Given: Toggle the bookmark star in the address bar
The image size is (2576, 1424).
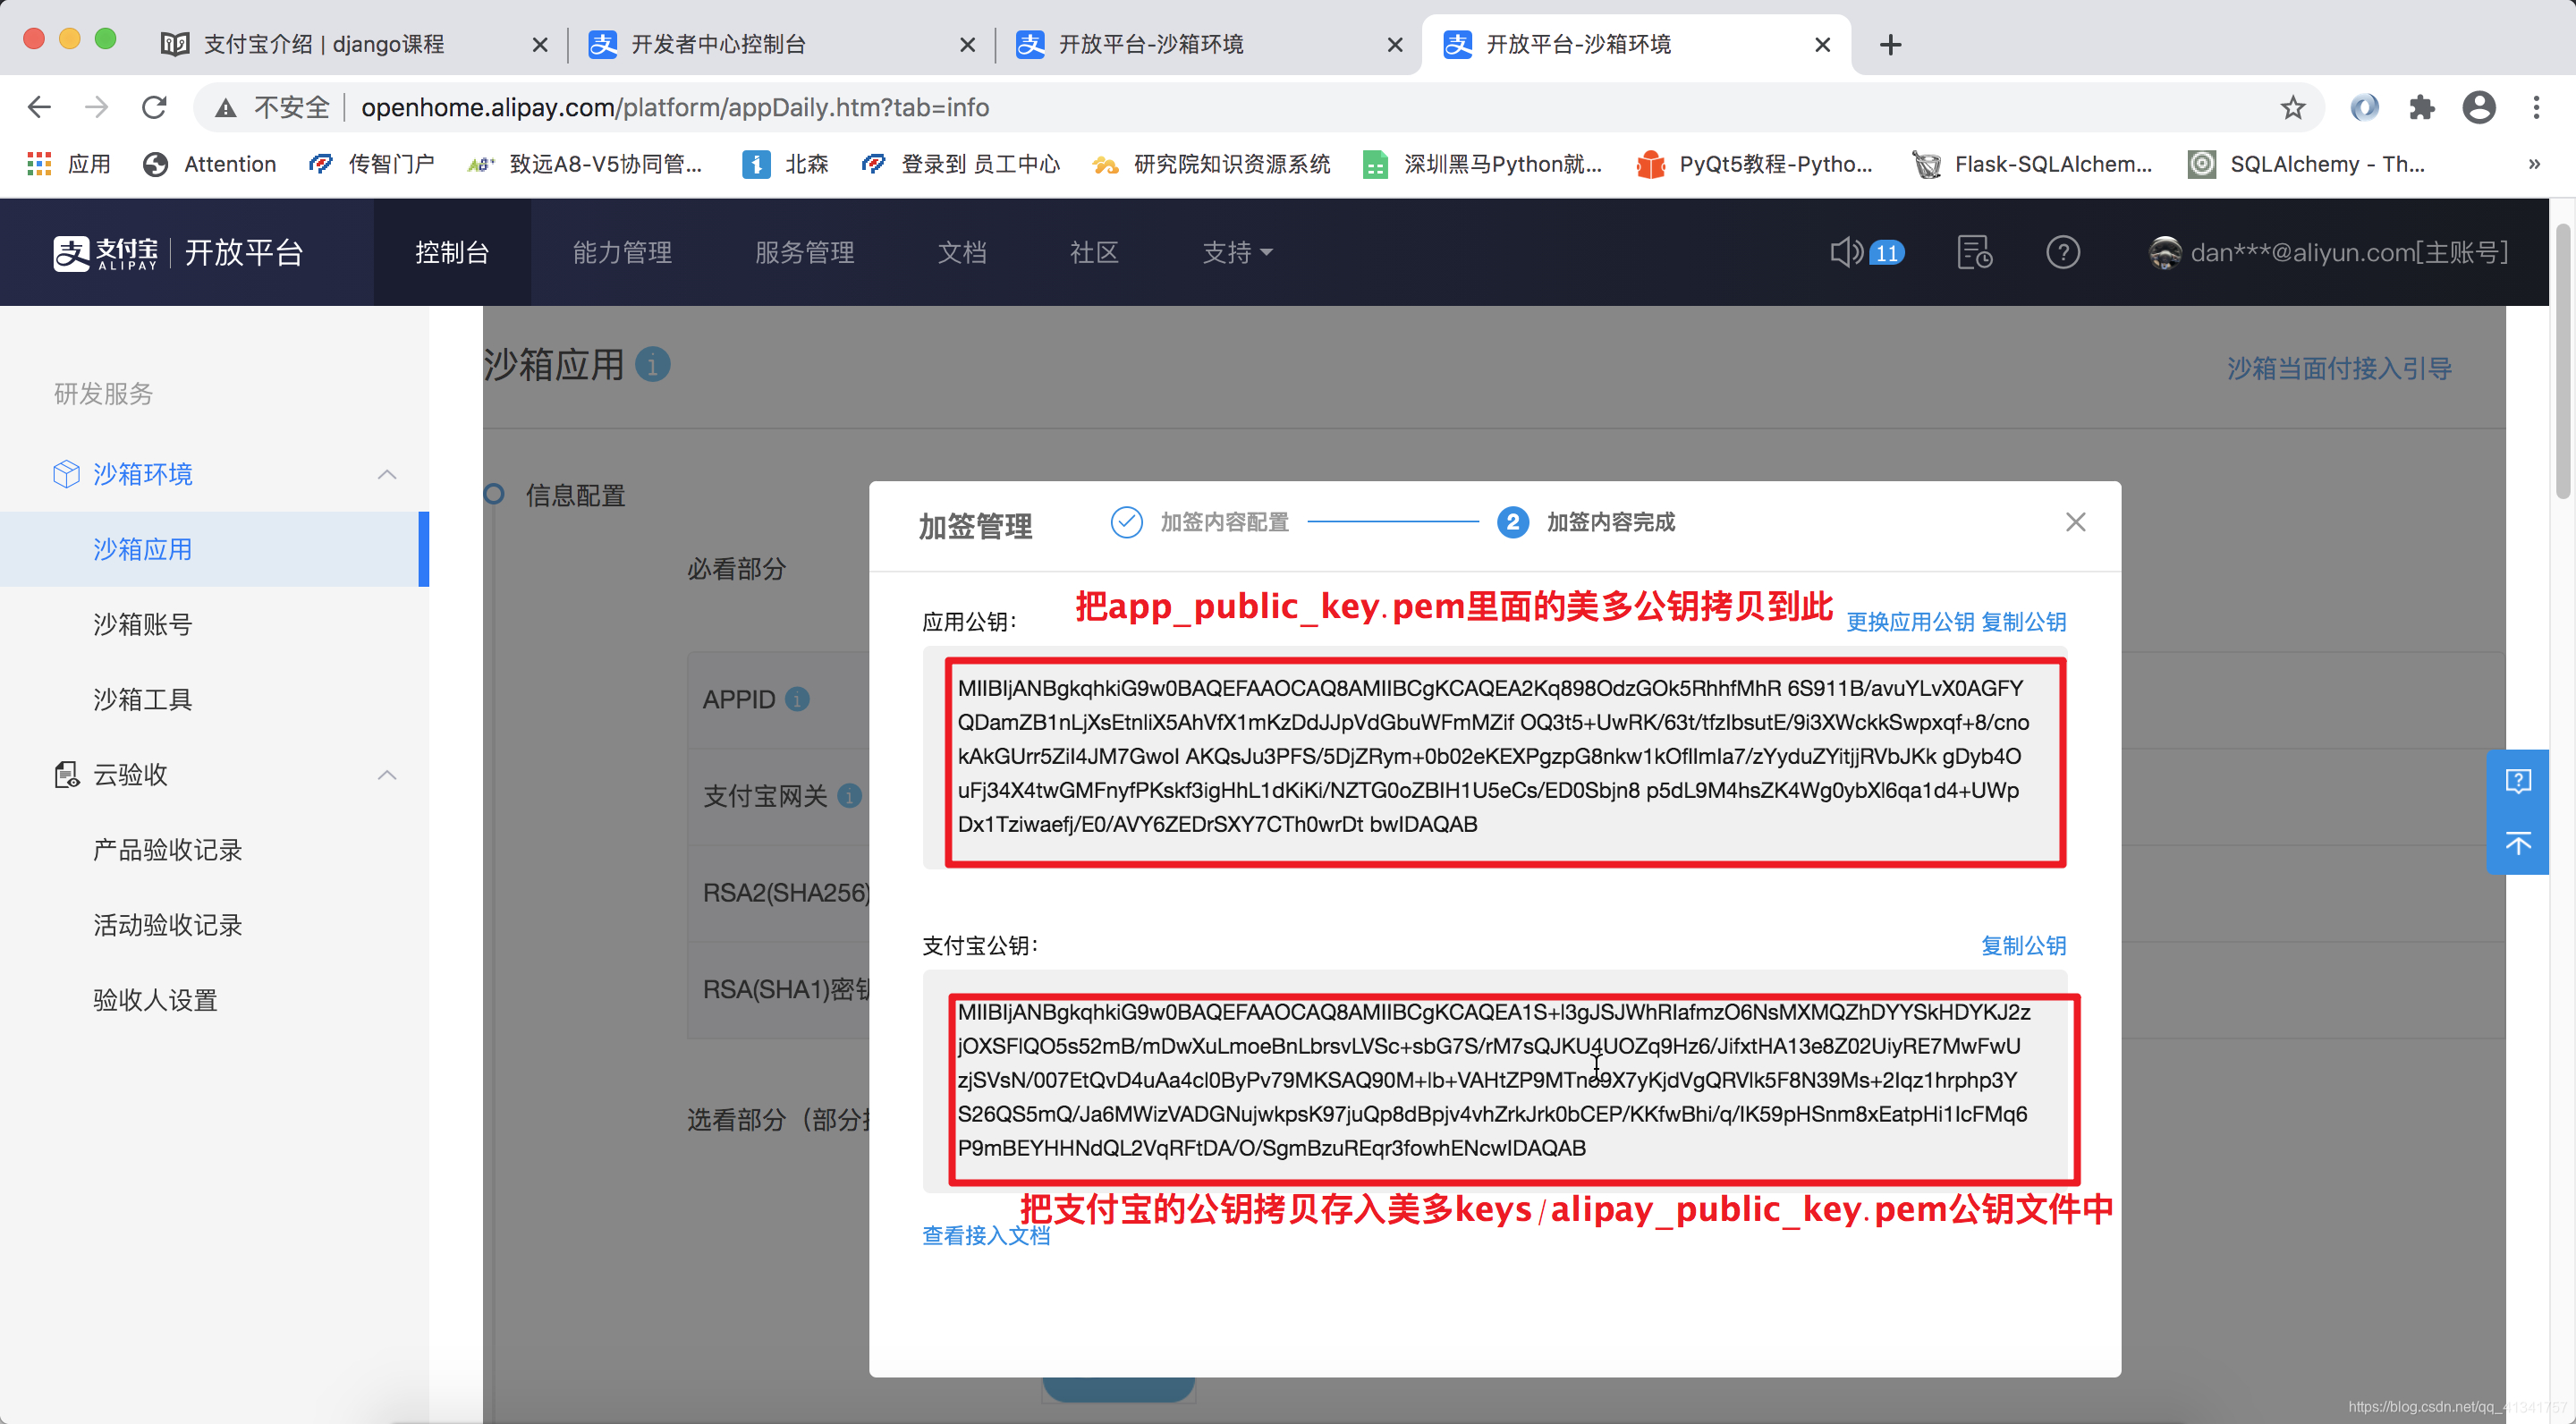Looking at the screenshot, I should (x=2292, y=107).
